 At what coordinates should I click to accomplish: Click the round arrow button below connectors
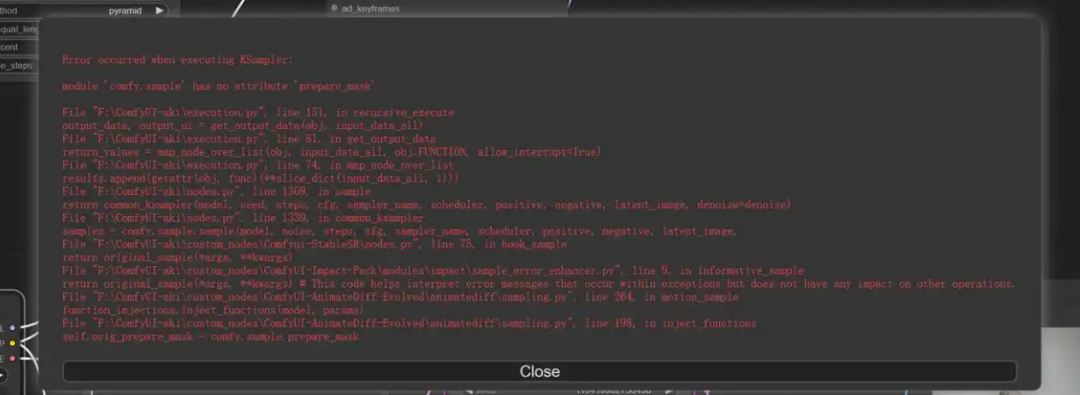pyautogui.click(x=2, y=376)
